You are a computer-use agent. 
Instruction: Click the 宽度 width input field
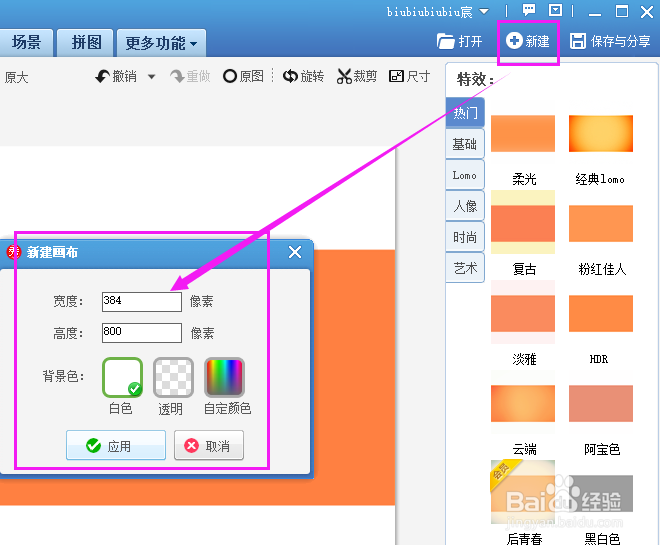coord(142,301)
